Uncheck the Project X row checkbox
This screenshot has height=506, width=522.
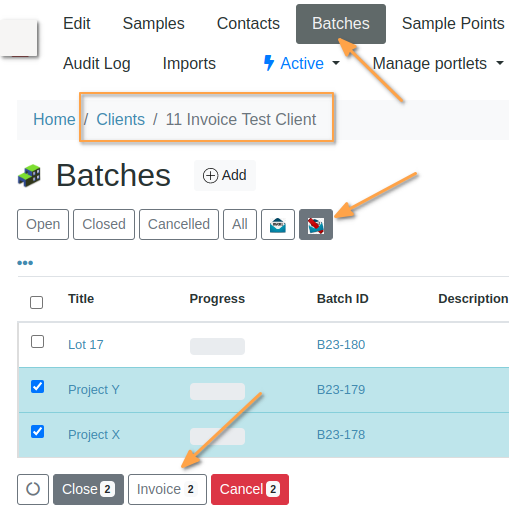tap(37, 432)
